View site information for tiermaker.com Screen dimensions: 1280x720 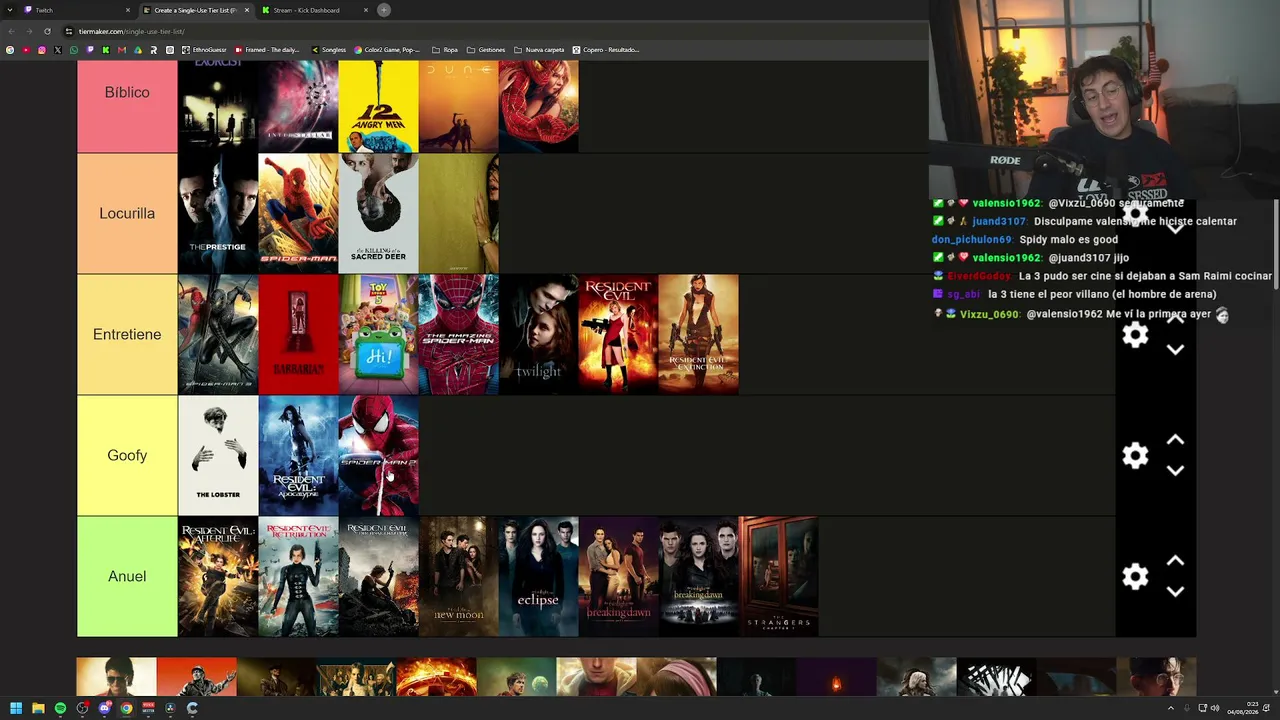[69, 31]
